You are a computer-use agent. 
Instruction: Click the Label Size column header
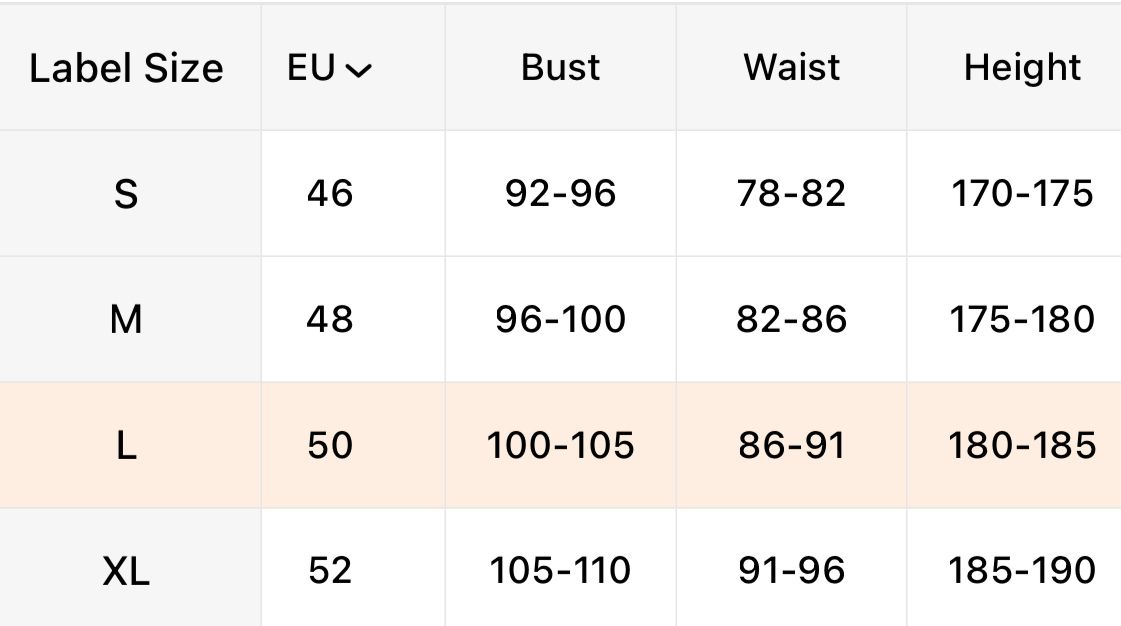[x=126, y=68]
